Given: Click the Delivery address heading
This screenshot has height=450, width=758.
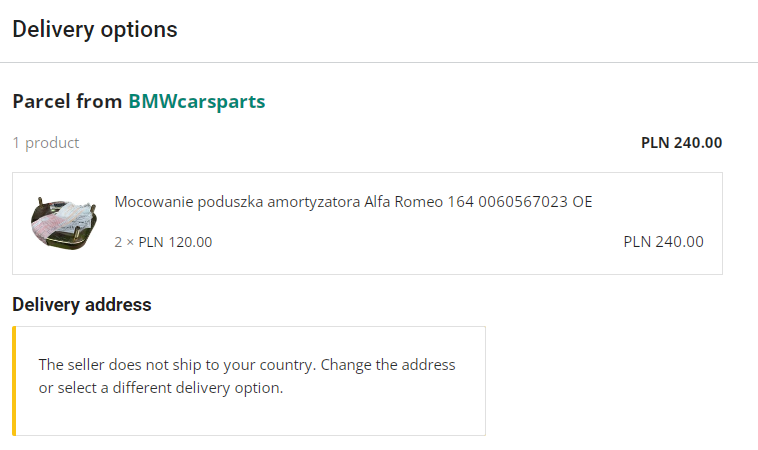Looking at the screenshot, I should pos(82,305).
